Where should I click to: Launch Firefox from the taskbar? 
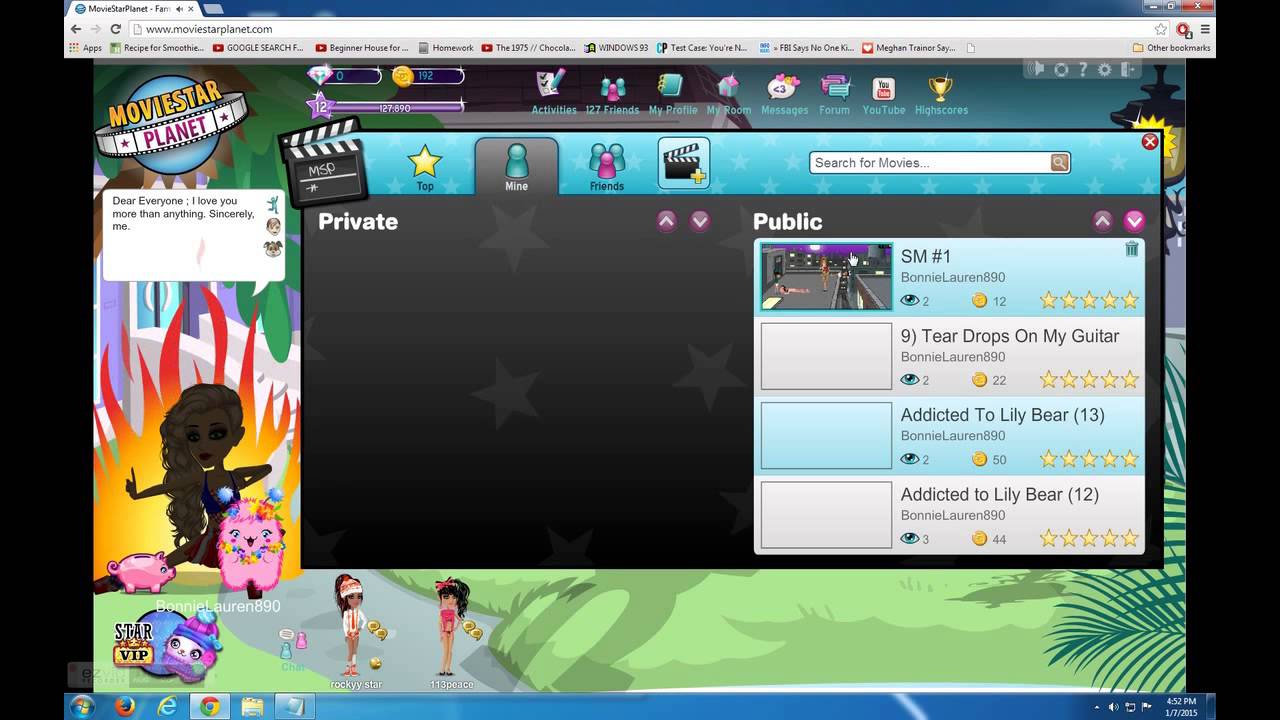click(125, 706)
